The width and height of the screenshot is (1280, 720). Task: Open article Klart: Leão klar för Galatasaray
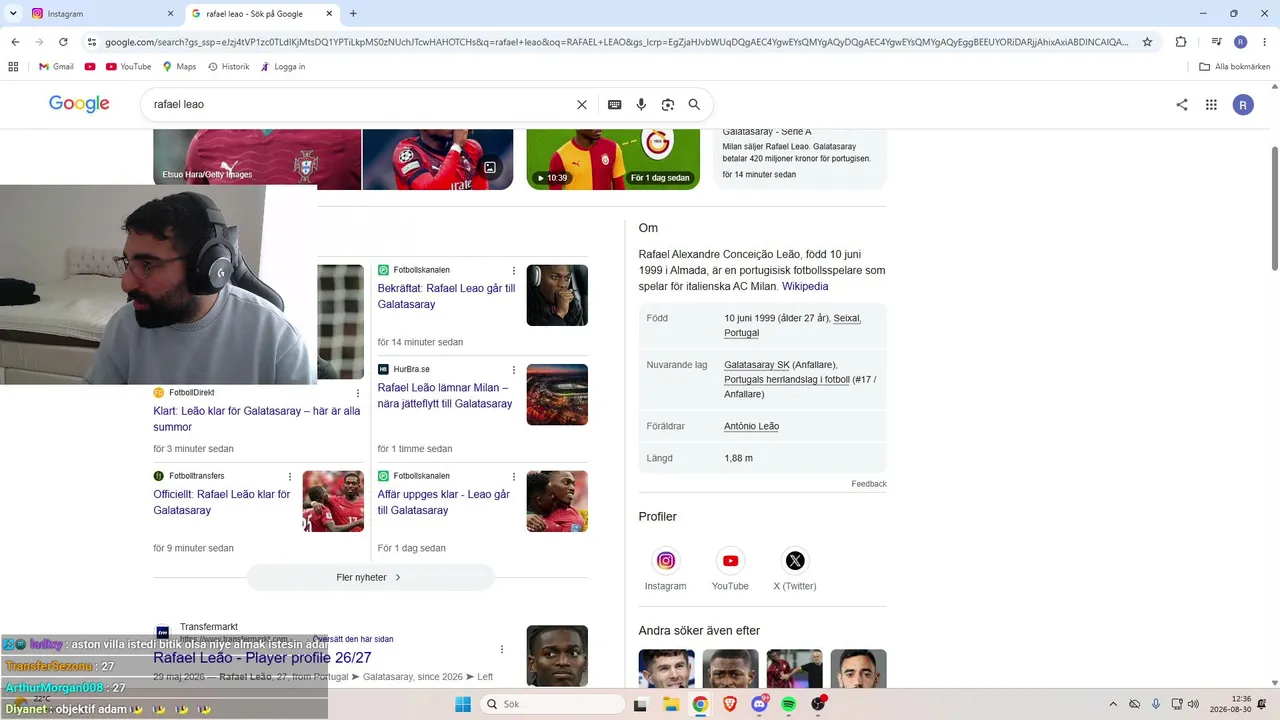[x=257, y=419]
